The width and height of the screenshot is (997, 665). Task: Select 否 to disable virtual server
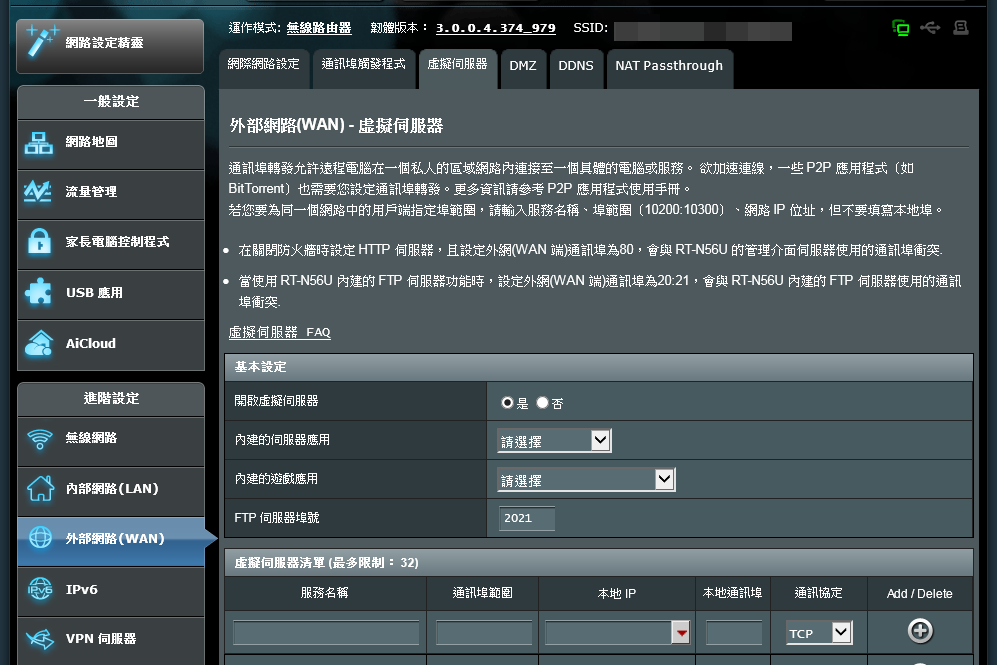[x=542, y=402]
